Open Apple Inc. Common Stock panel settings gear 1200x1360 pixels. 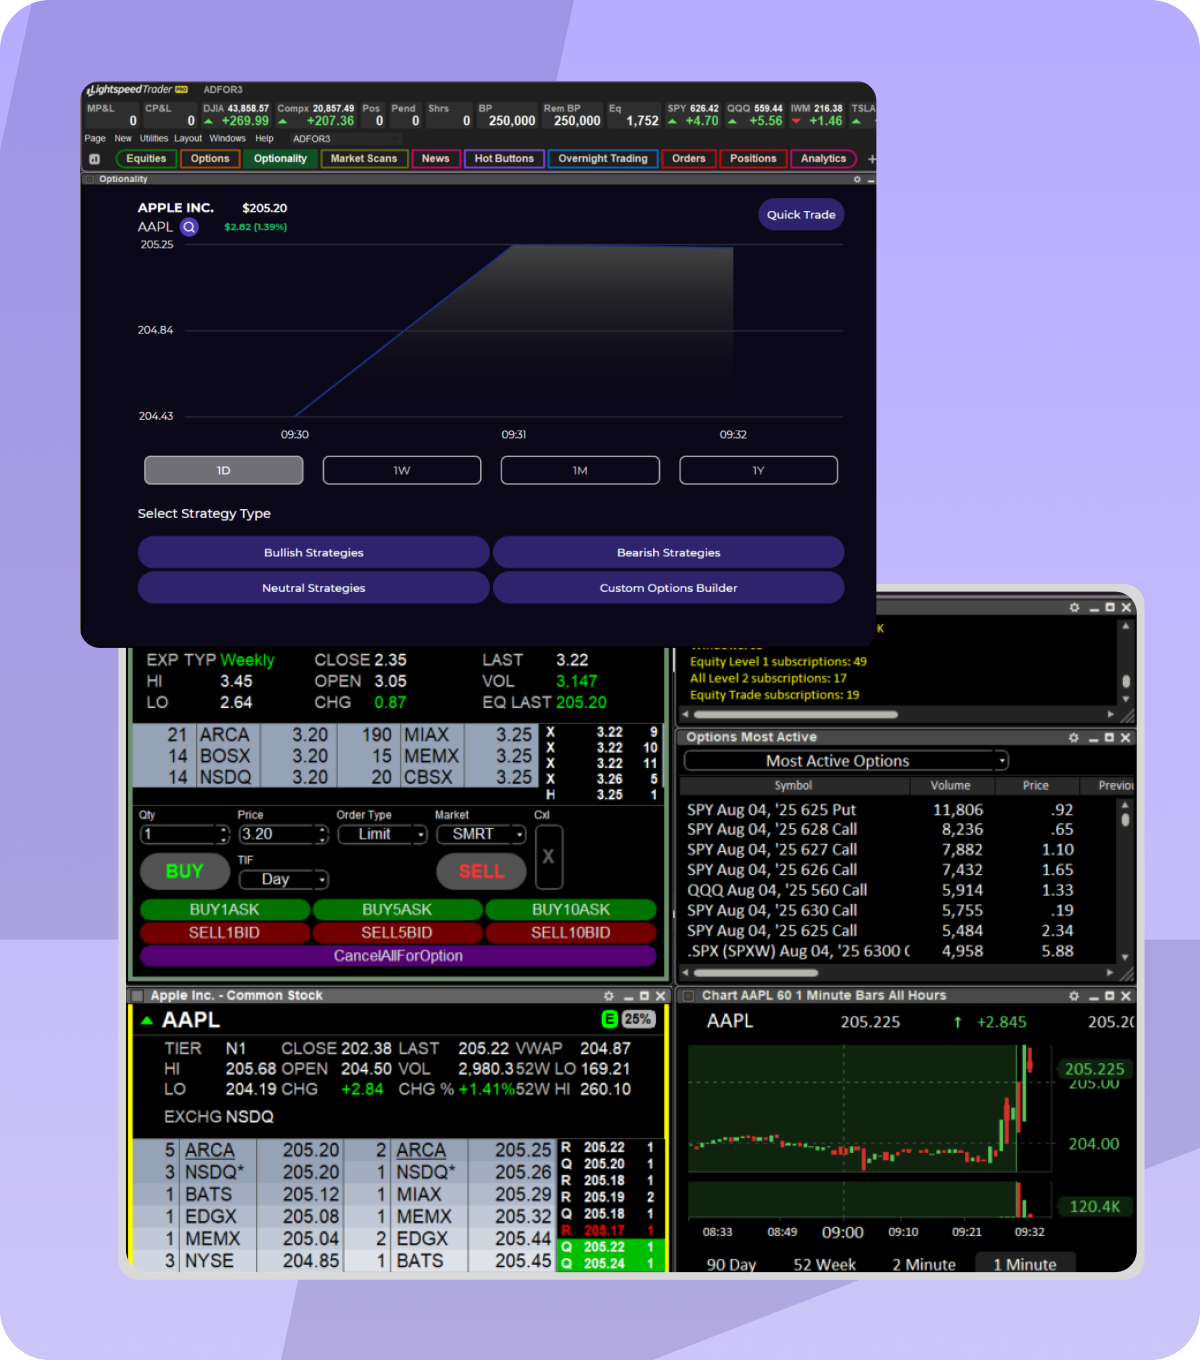(608, 996)
